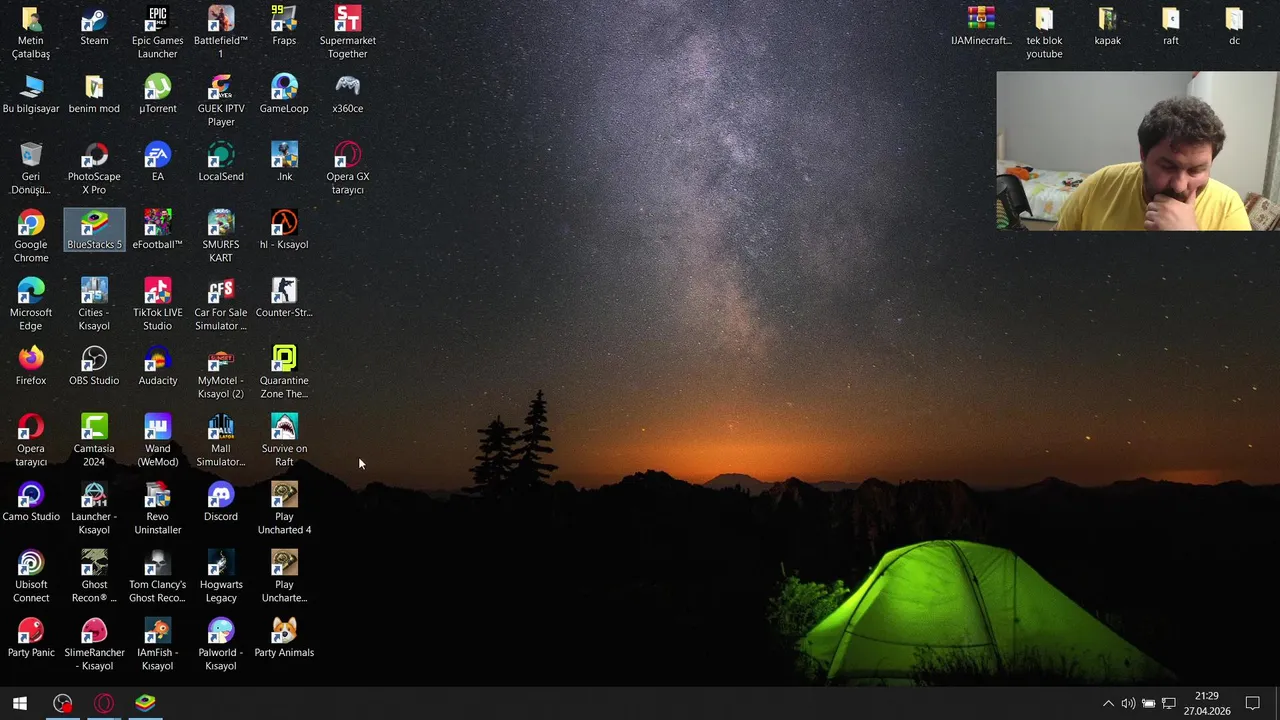
Task: Select the raft folder
Action: click(x=1171, y=26)
